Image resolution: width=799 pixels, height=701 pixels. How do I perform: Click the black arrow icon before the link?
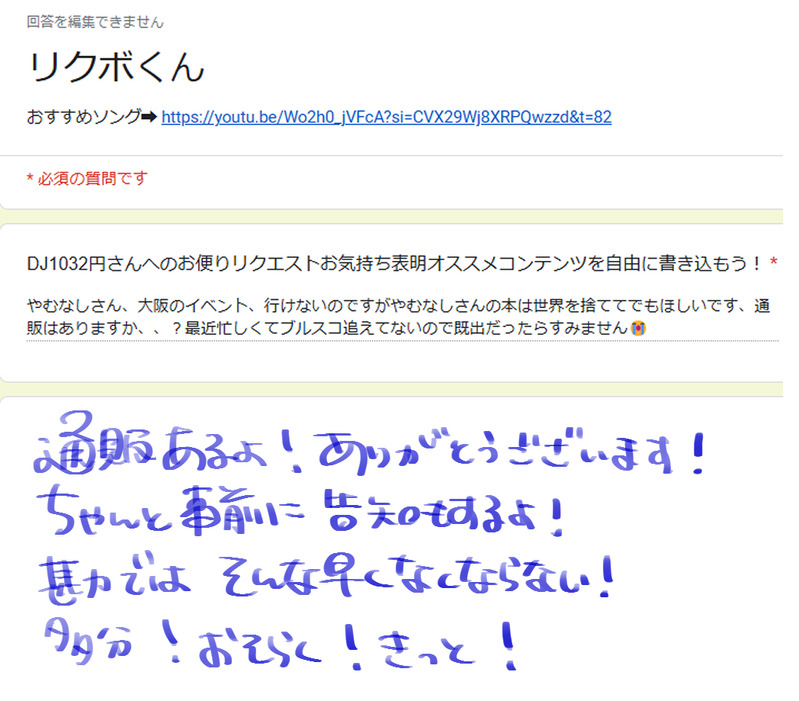(x=149, y=117)
